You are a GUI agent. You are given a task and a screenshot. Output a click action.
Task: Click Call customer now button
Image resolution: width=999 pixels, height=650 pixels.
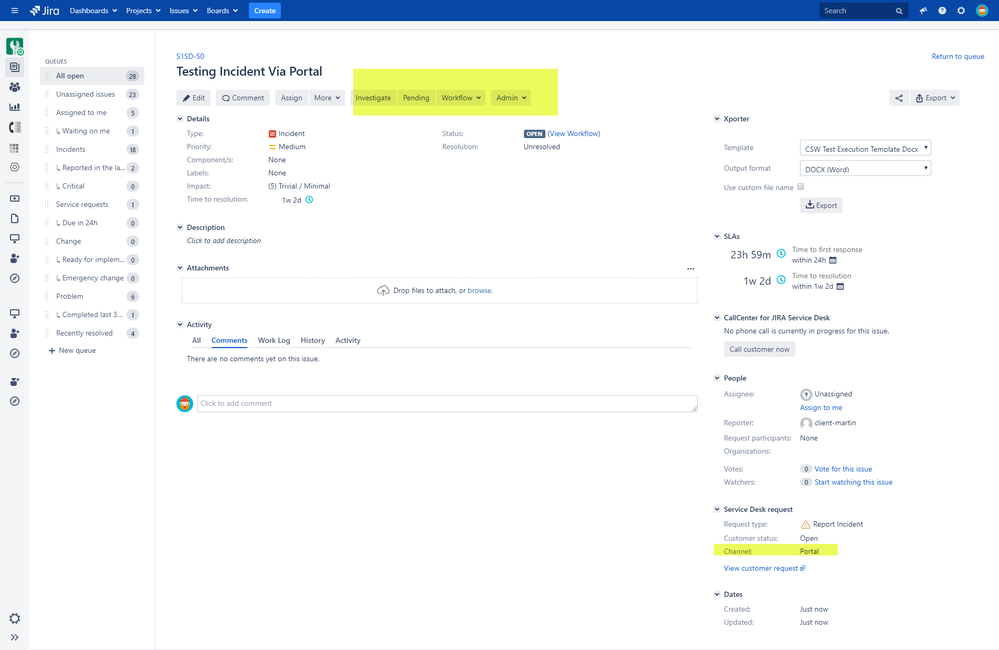click(x=759, y=349)
